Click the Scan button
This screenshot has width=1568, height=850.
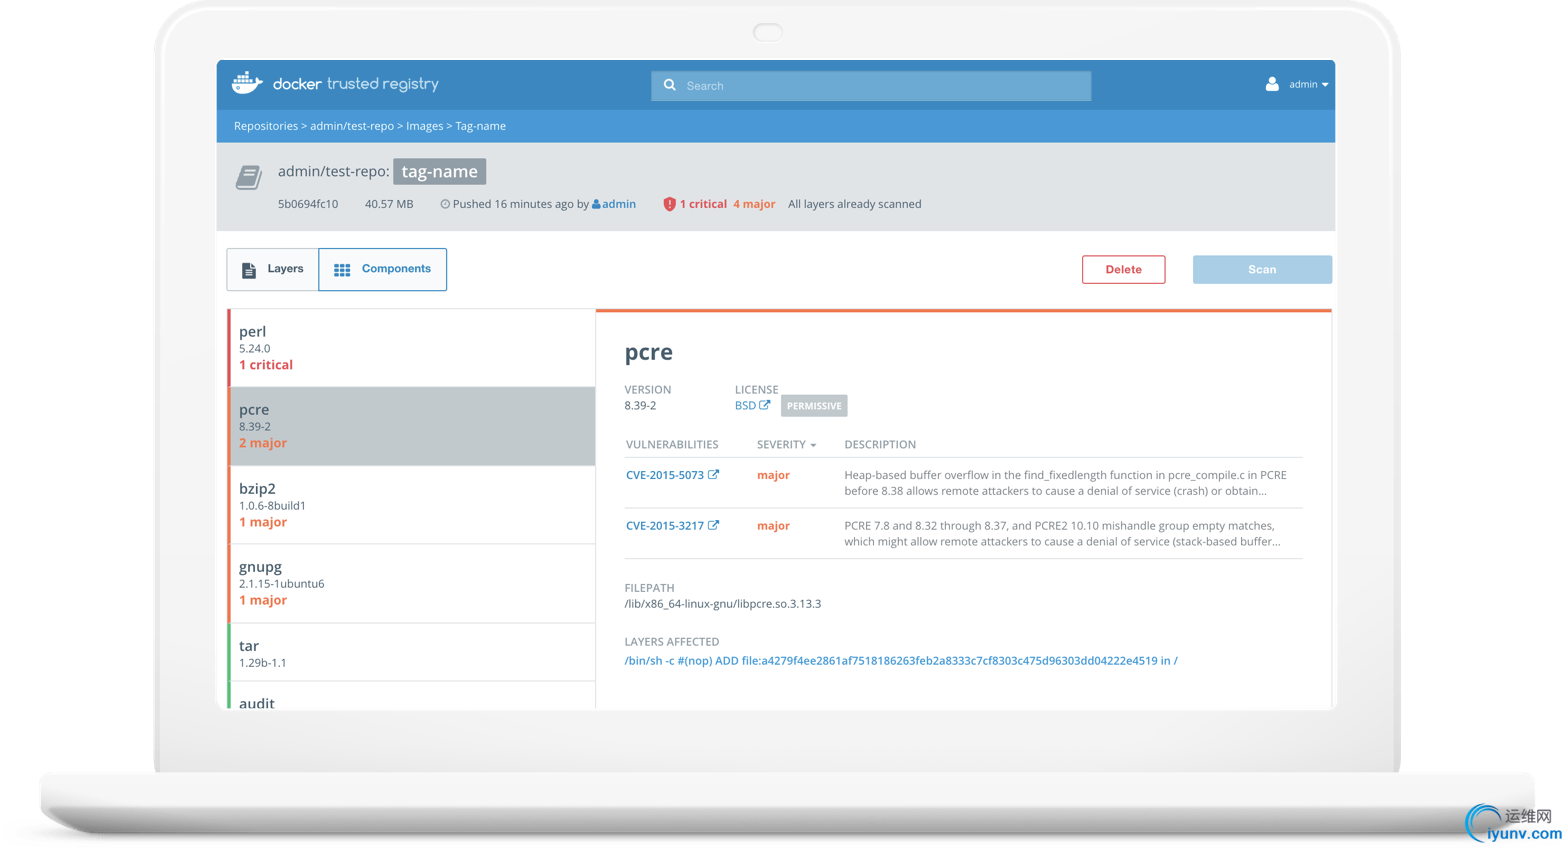tap(1262, 269)
